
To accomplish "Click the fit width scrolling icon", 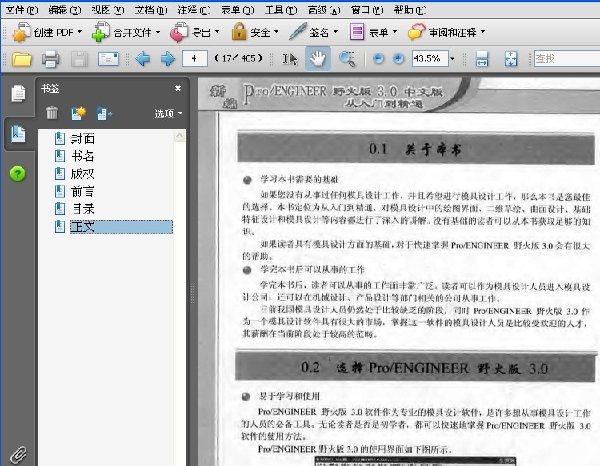I will tap(482, 59).
